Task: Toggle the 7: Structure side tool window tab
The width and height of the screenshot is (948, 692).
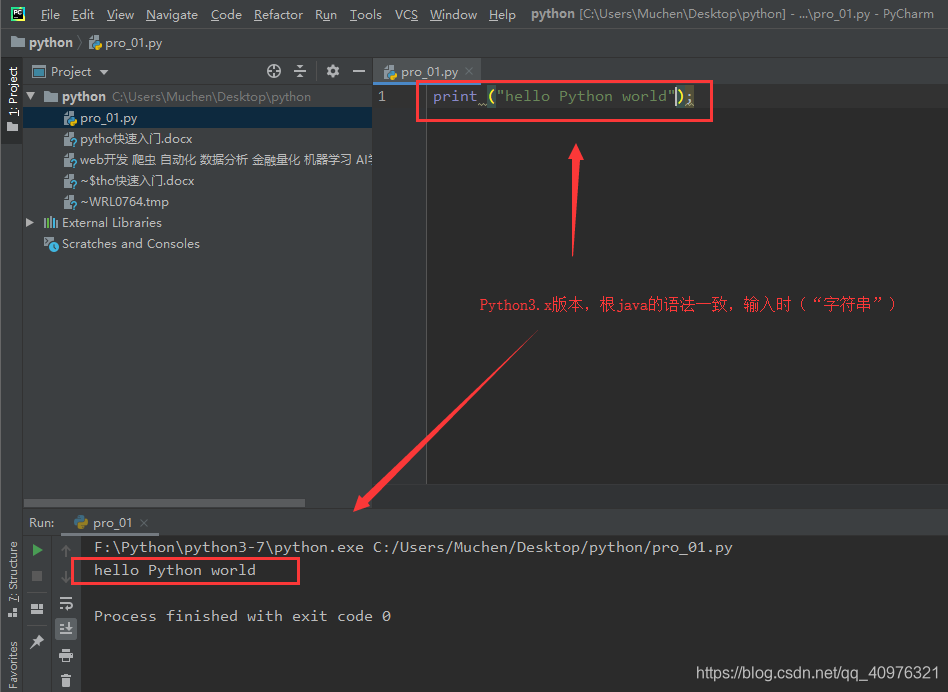Action: pyautogui.click(x=13, y=580)
